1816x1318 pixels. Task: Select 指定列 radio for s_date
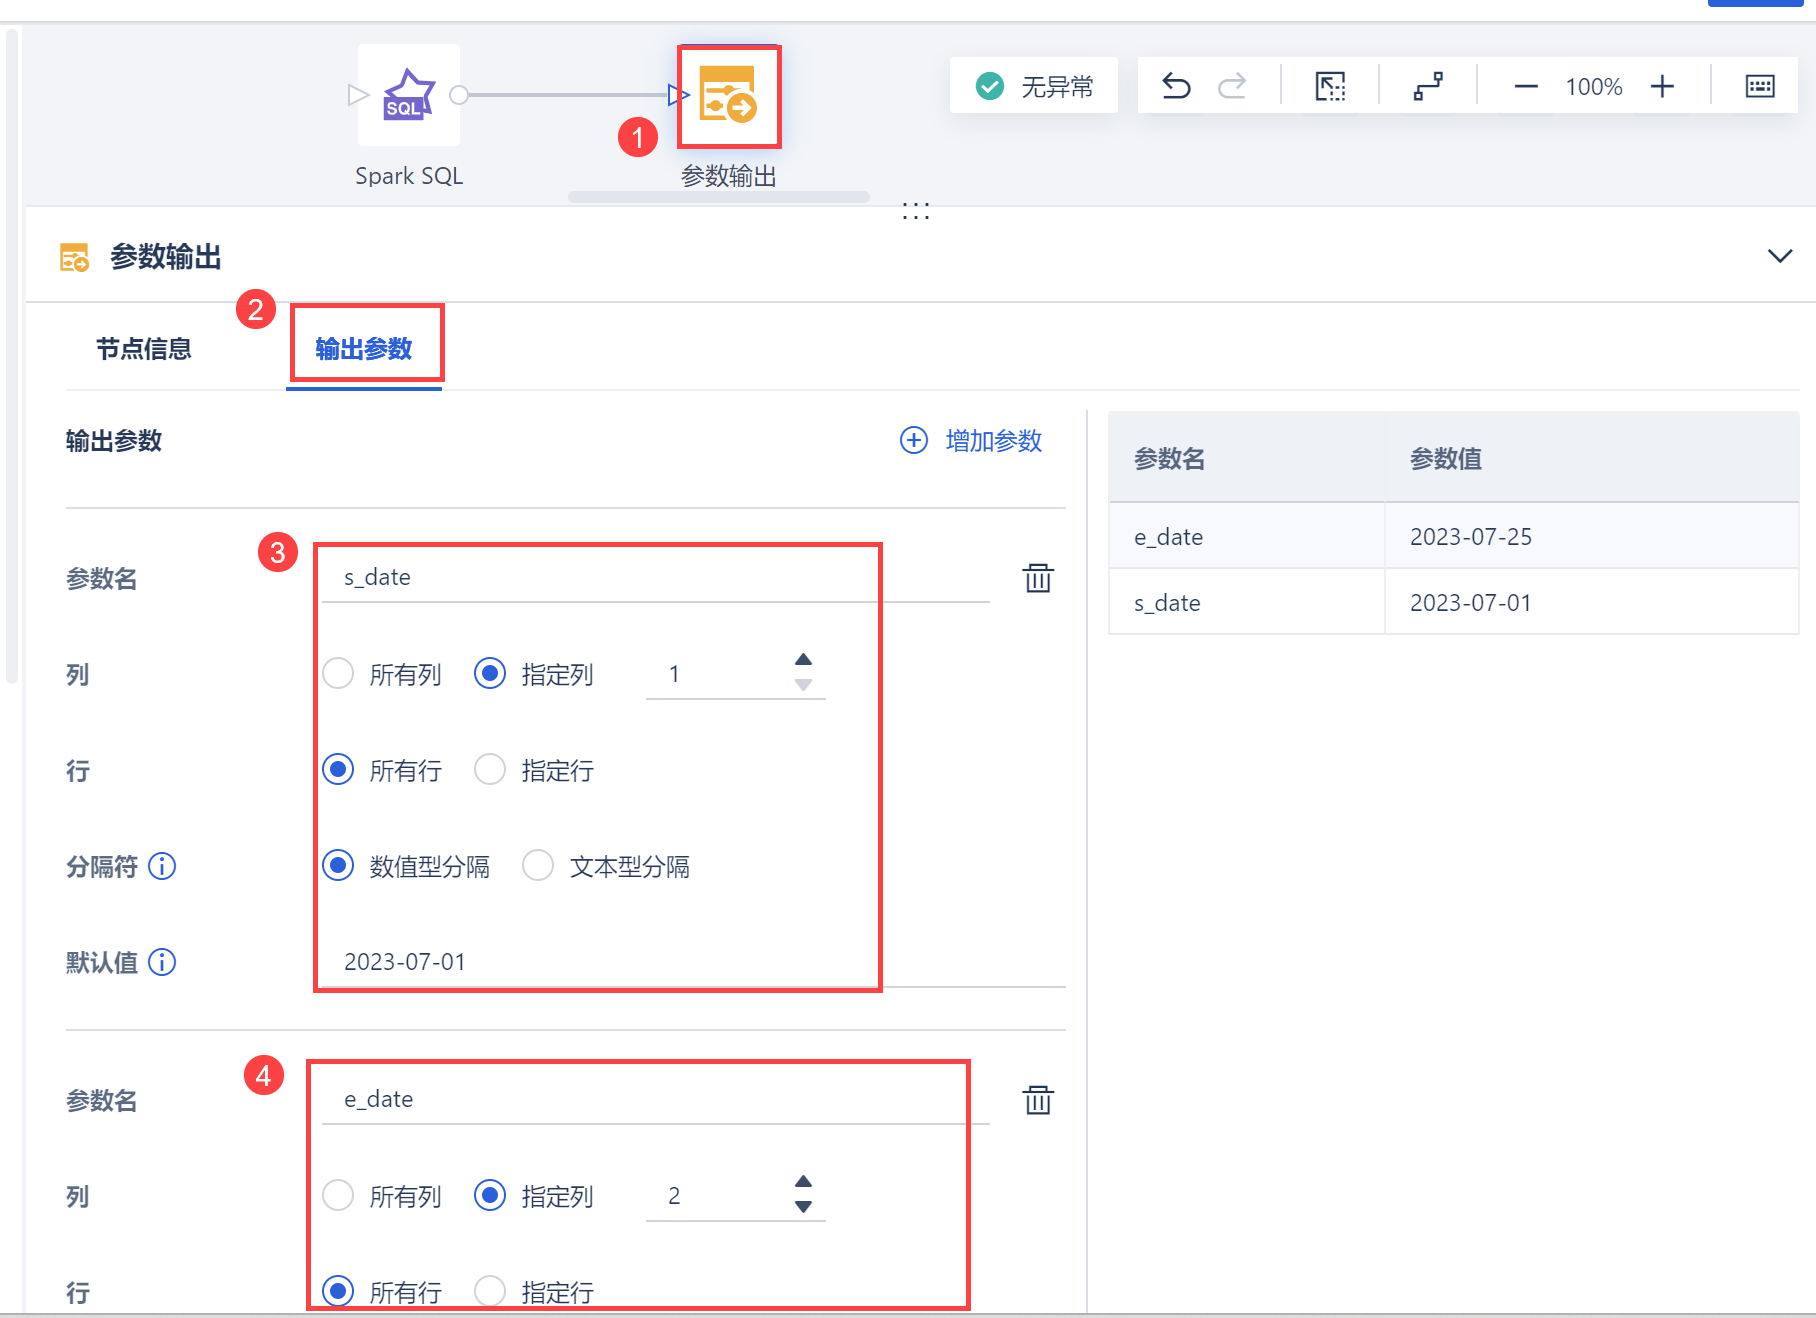point(490,674)
